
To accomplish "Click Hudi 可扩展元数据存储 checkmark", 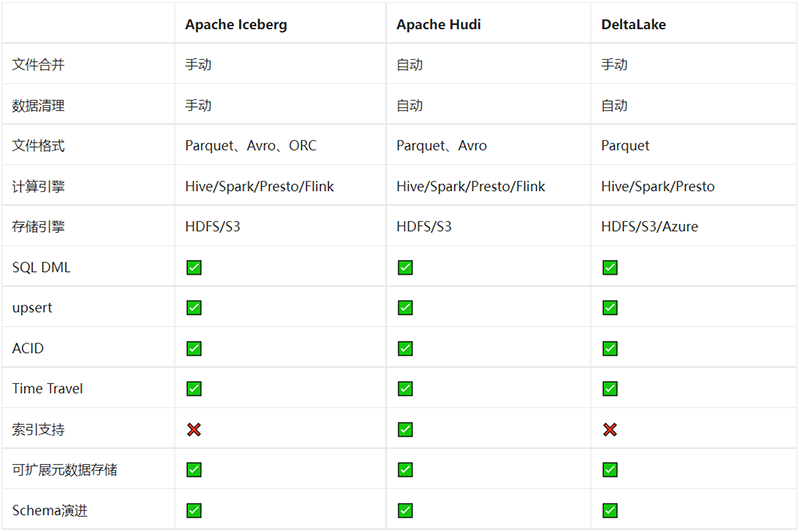I will pyautogui.click(x=406, y=470).
